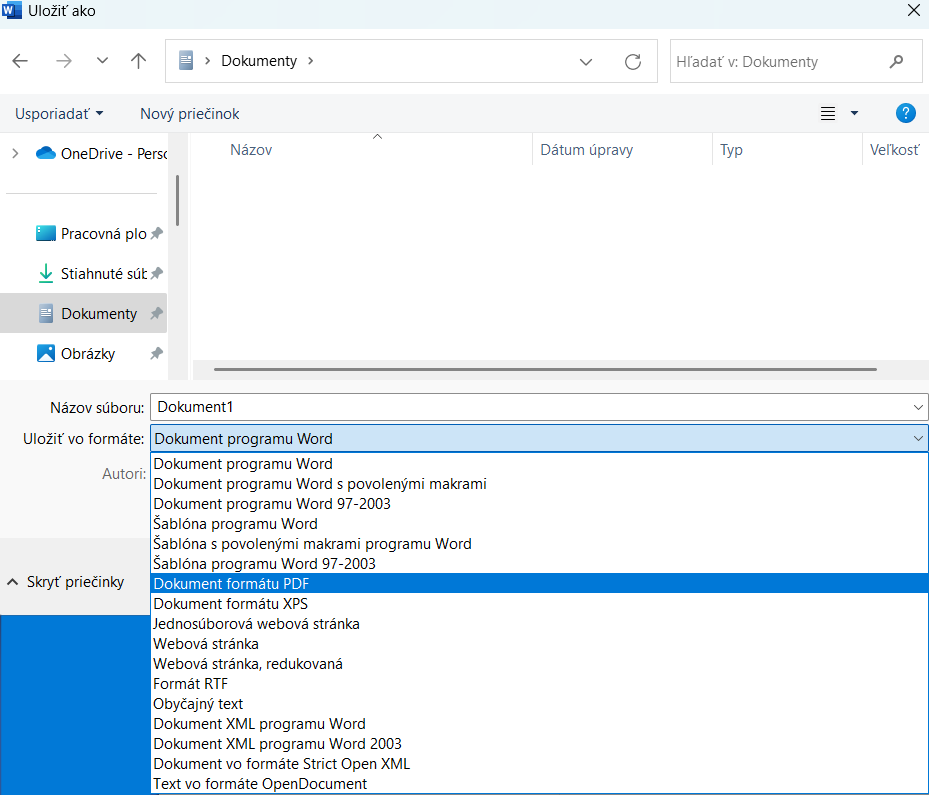Click pin icon next to Stiahnuté súbory

(x=156, y=274)
